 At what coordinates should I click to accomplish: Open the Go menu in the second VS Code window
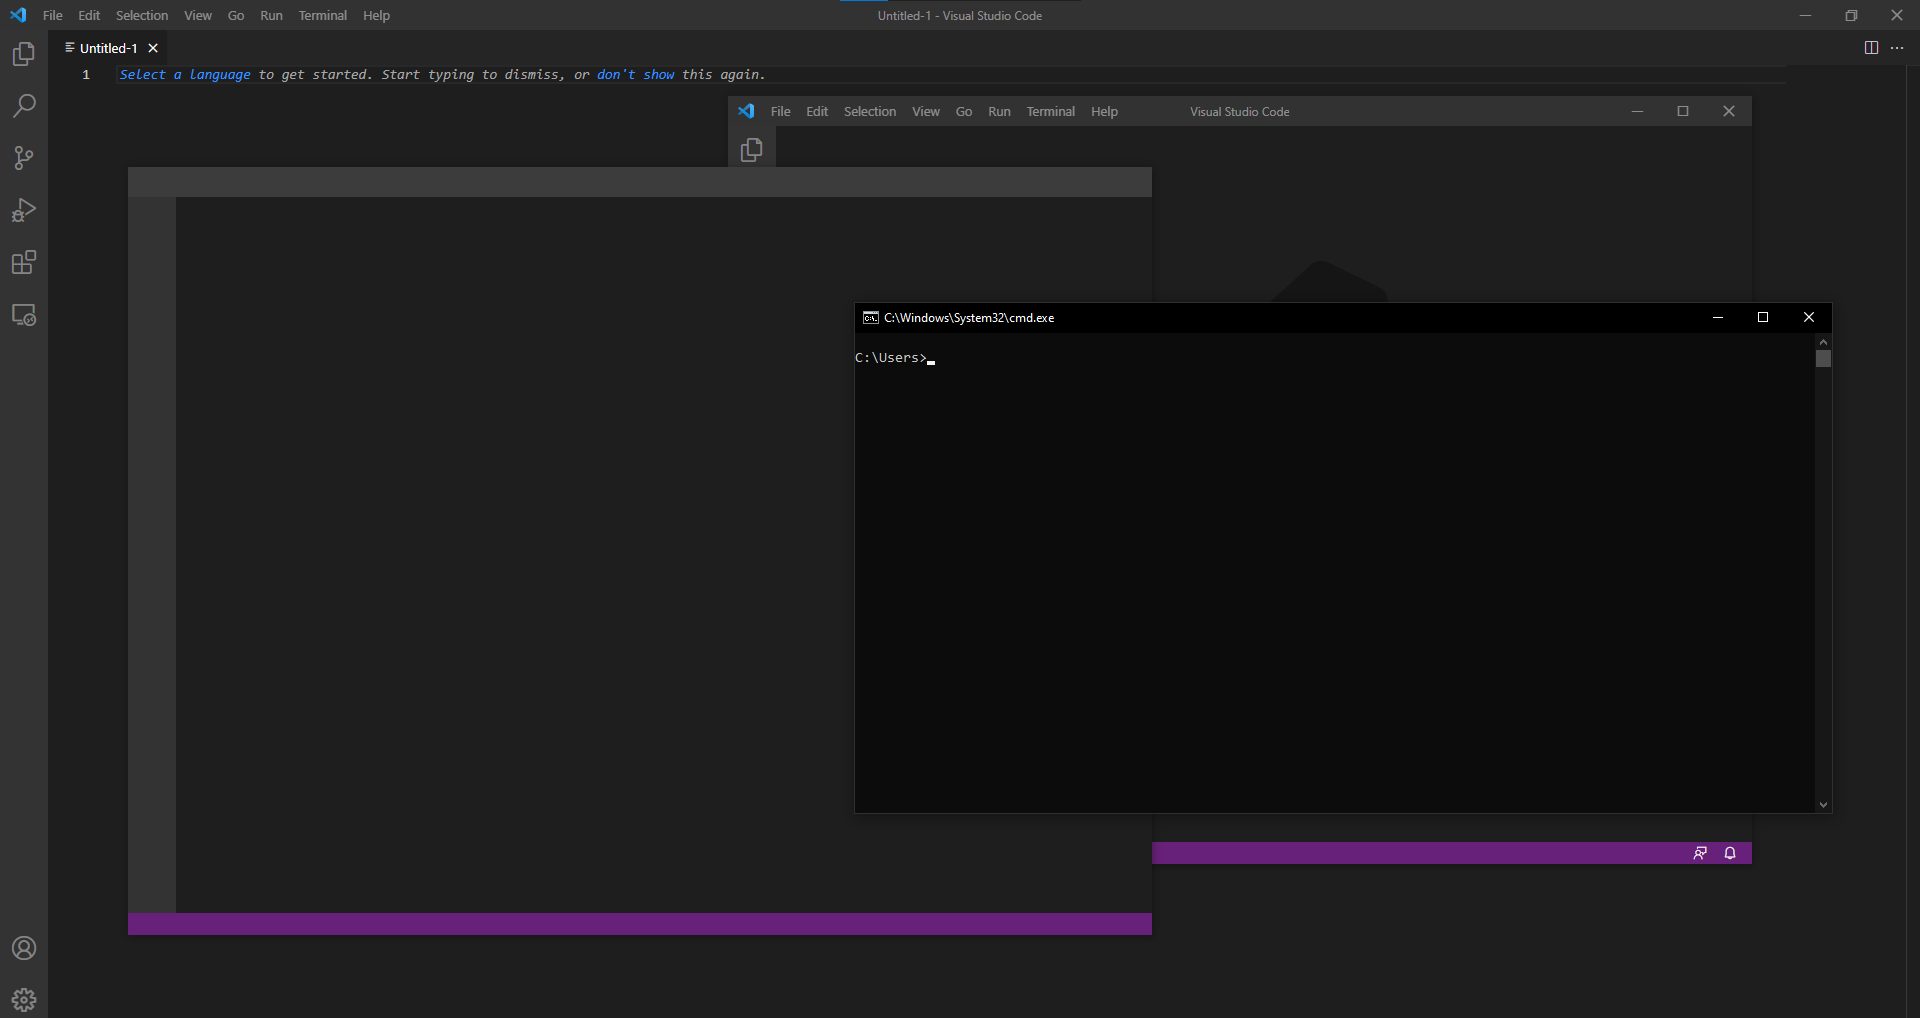pyautogui.click(x=964, y=111)
